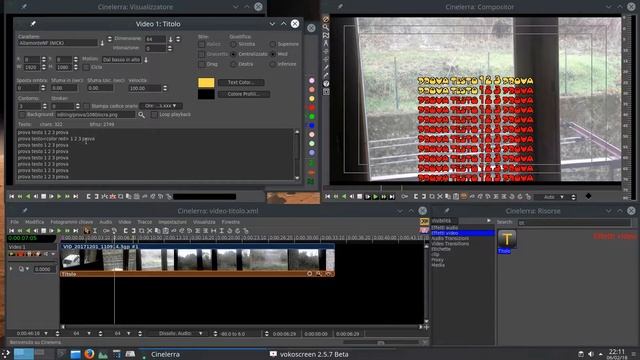The image size is (640, 360).
Task: Open Visibilità dropdown arrow in Risorse
Action: click(489, 221)
